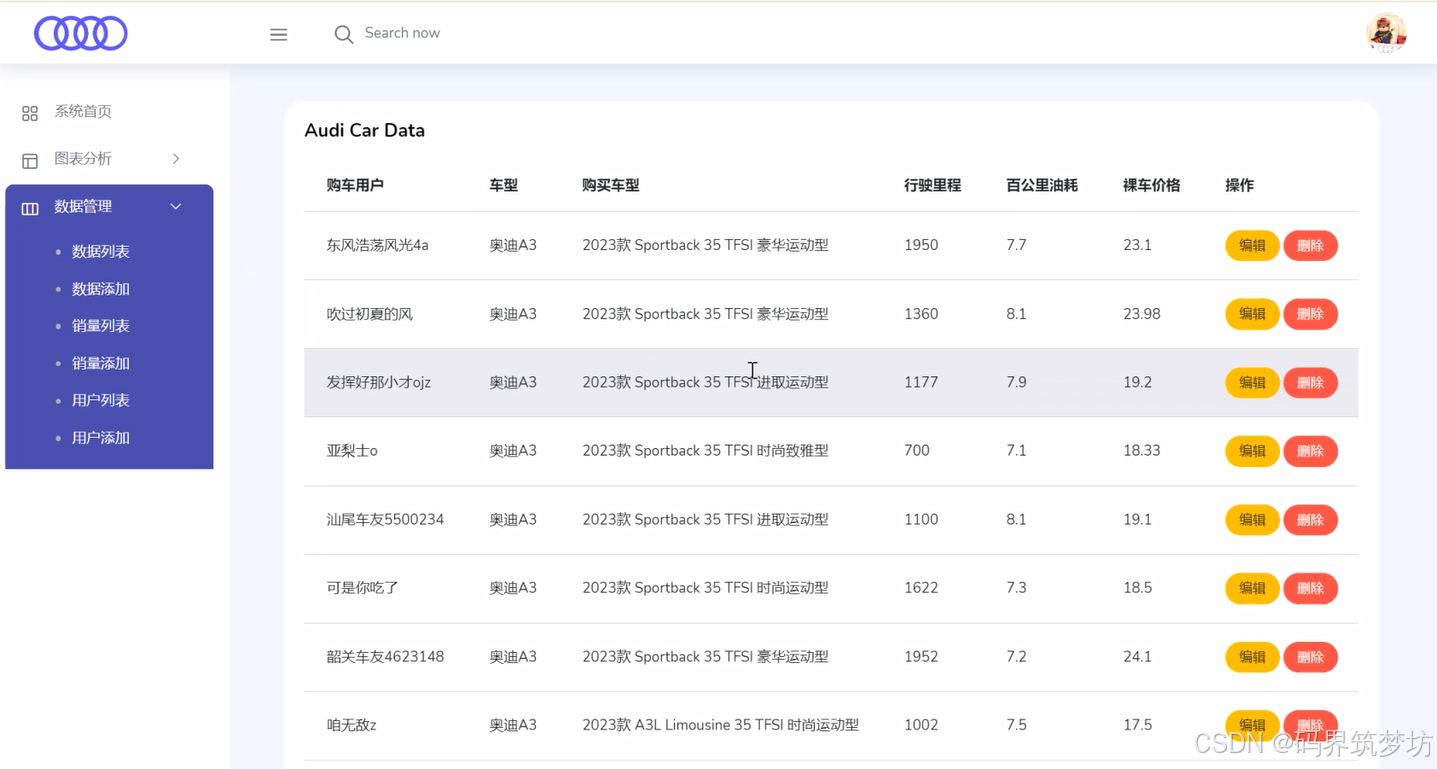The height and width of the screenshot is (769, 1437).
Task: Toggle the hamburger menu icon
Action: tap(279, 34)
